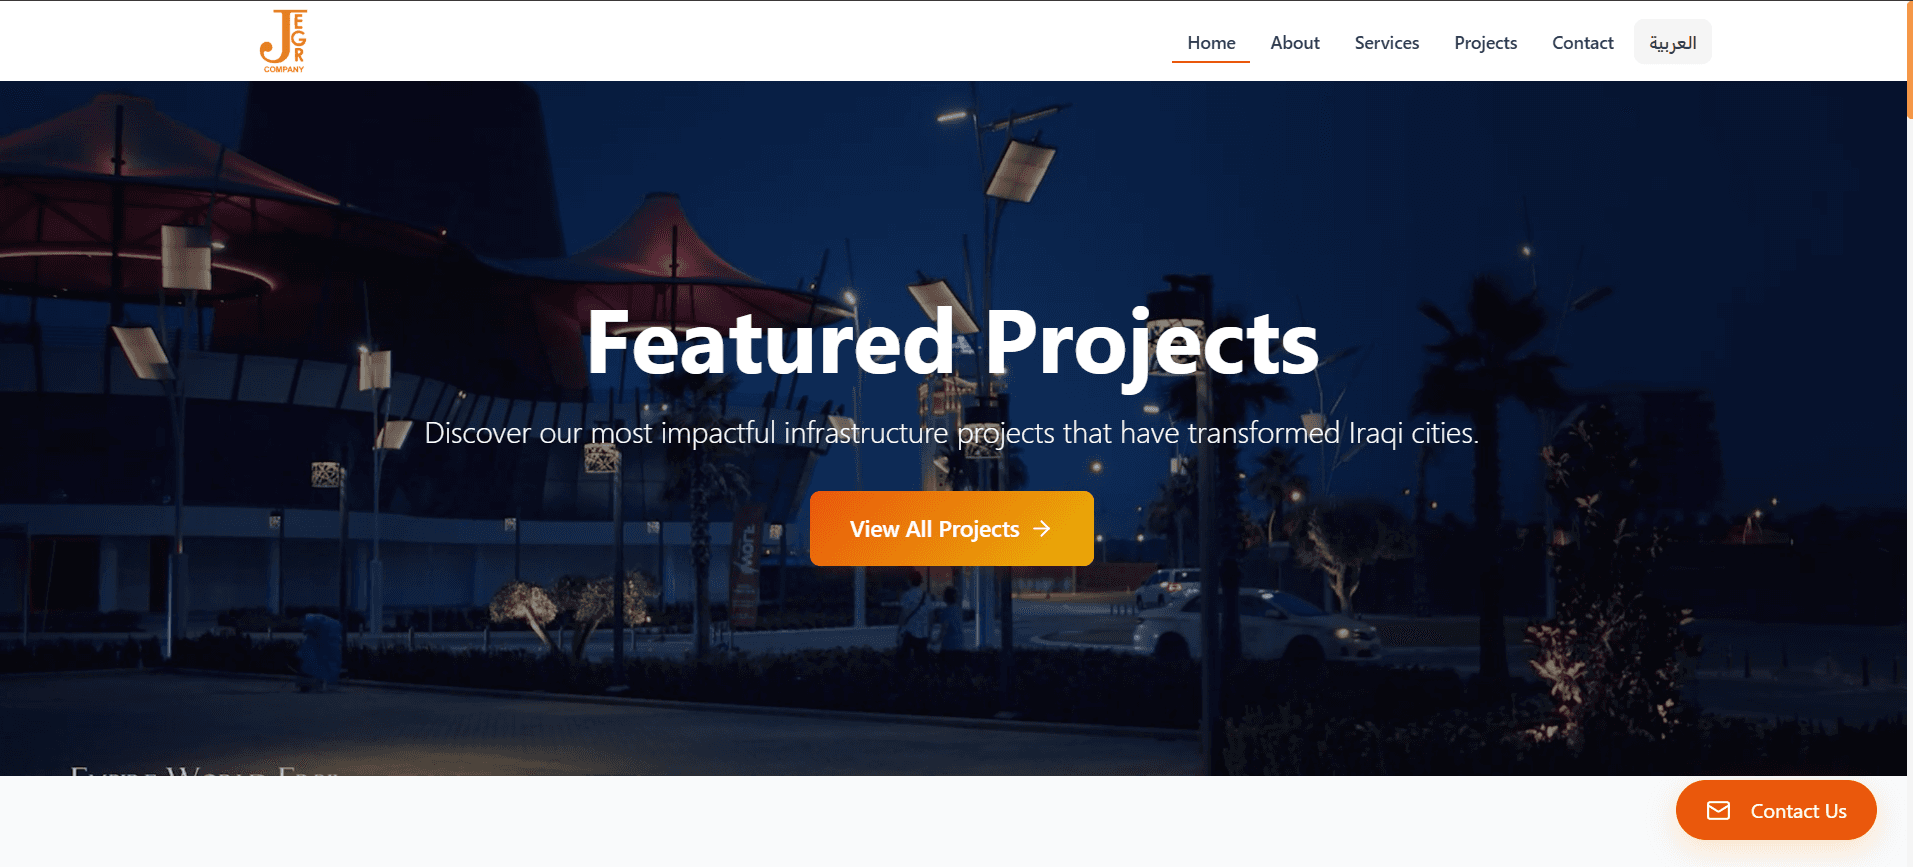Click the cut-off caption at hero bottom-left
Viewport: 1913px width, 867px height.
coord(205,770)
